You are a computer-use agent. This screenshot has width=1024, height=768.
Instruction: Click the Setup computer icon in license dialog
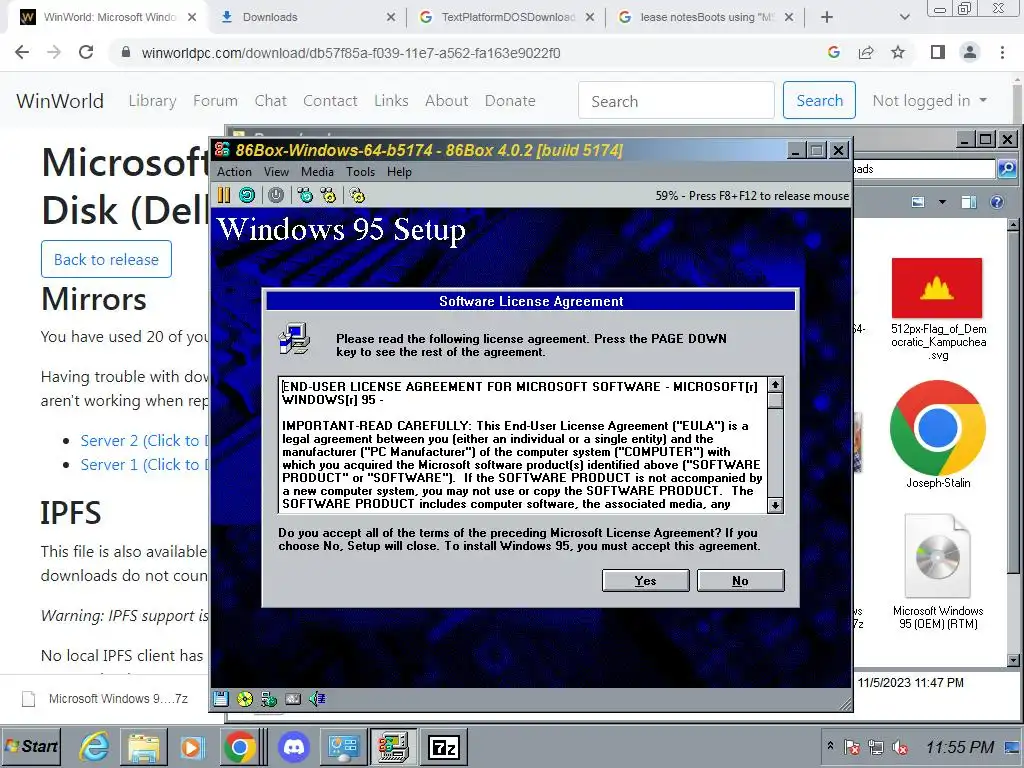pos(295,338)
